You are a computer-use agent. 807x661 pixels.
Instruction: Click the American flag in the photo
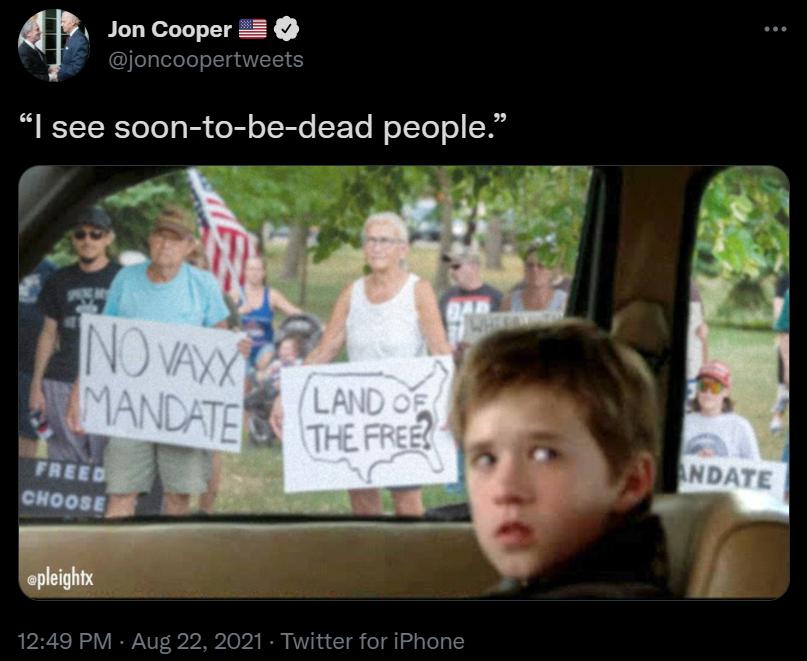tap(221, 230)
